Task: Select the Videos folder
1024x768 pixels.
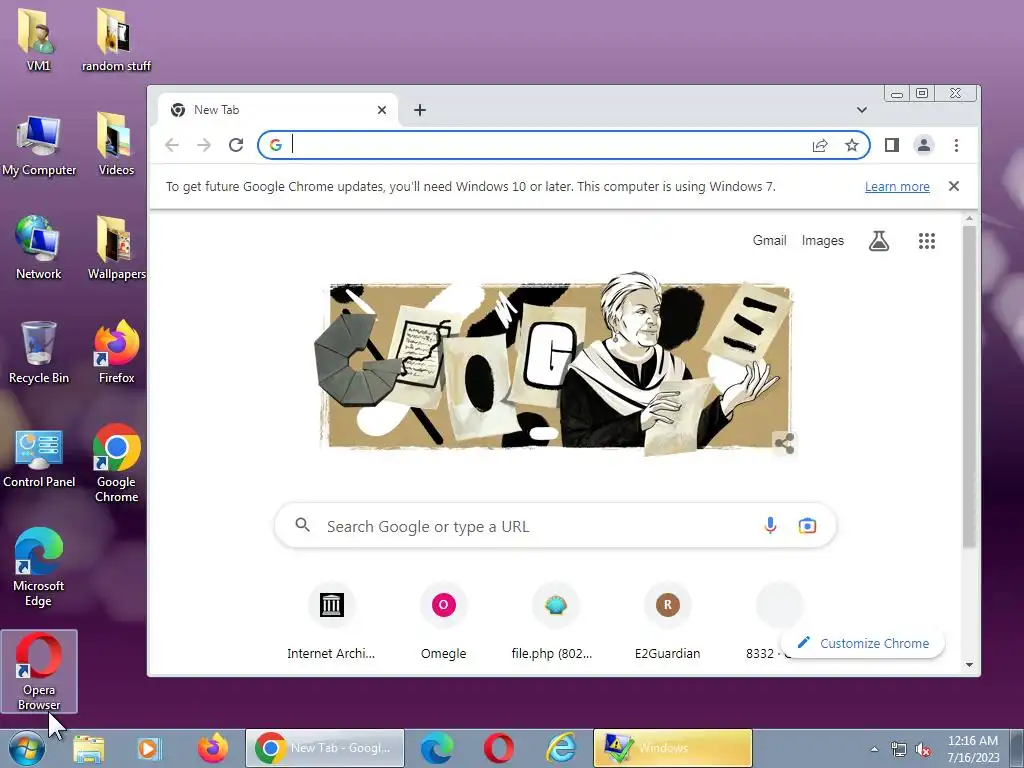Action: click(x=116, y=145)
